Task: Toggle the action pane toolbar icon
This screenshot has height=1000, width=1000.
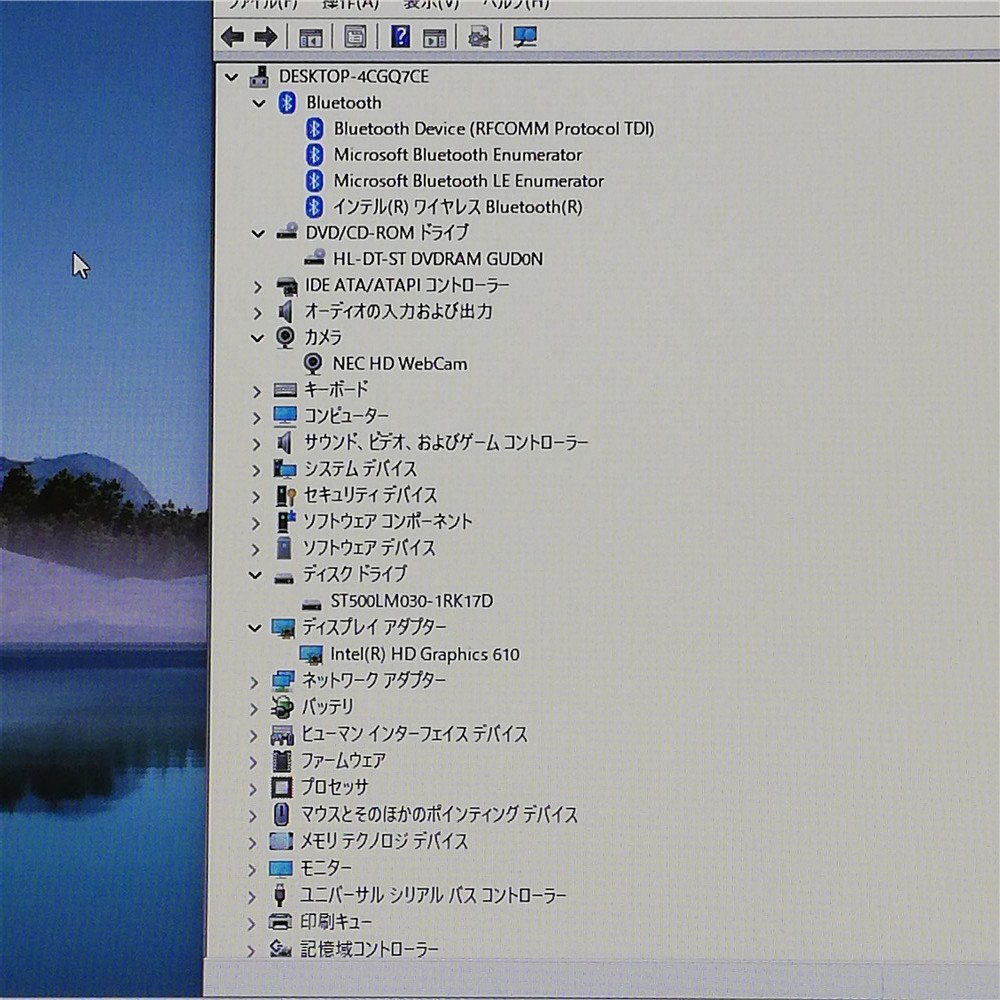Action: click(435, 38)
